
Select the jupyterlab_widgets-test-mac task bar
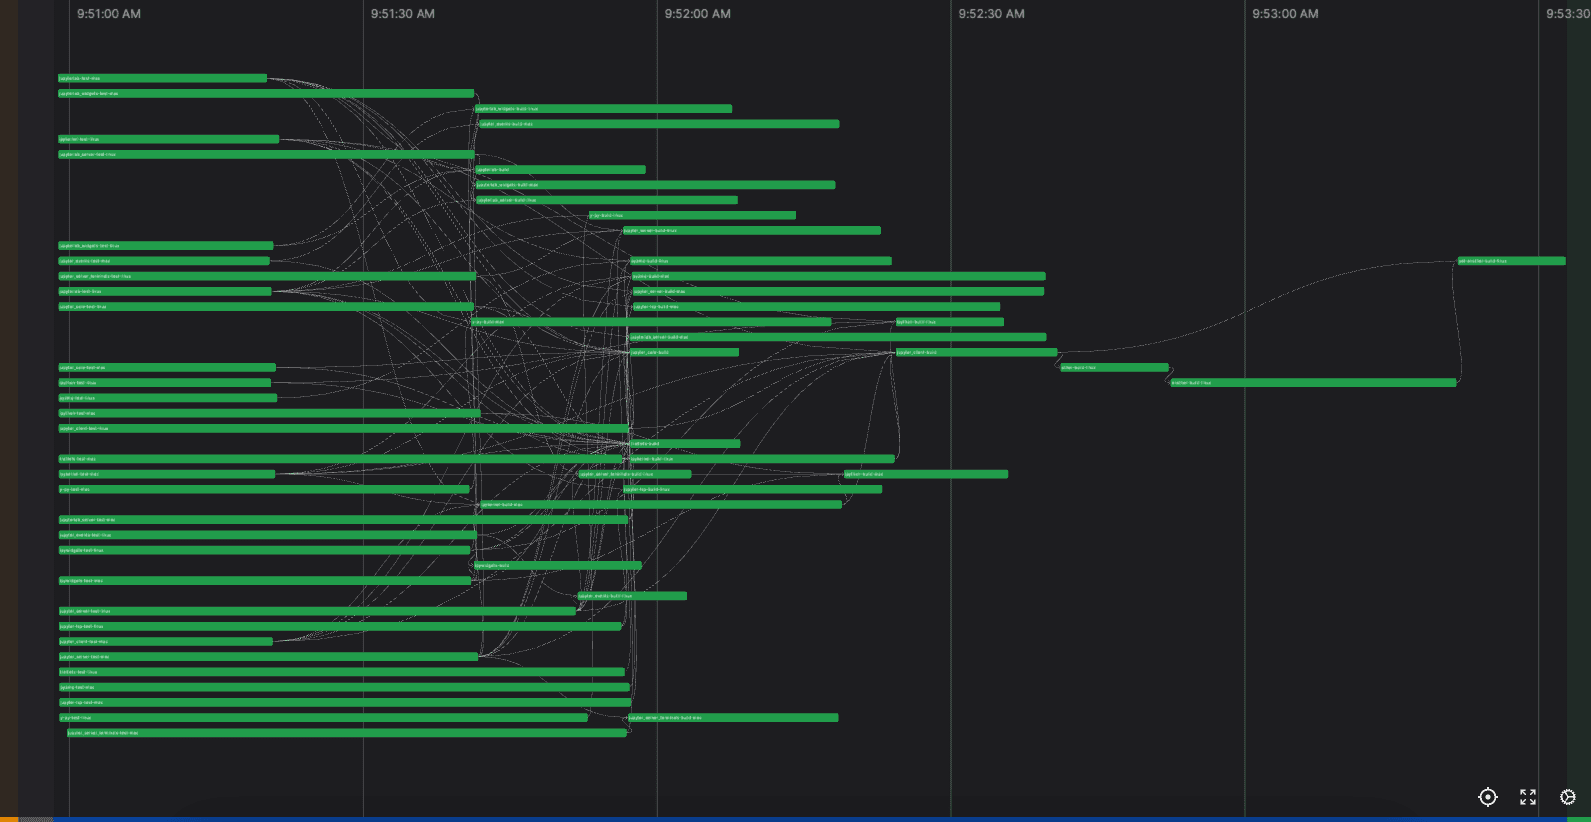265,94
